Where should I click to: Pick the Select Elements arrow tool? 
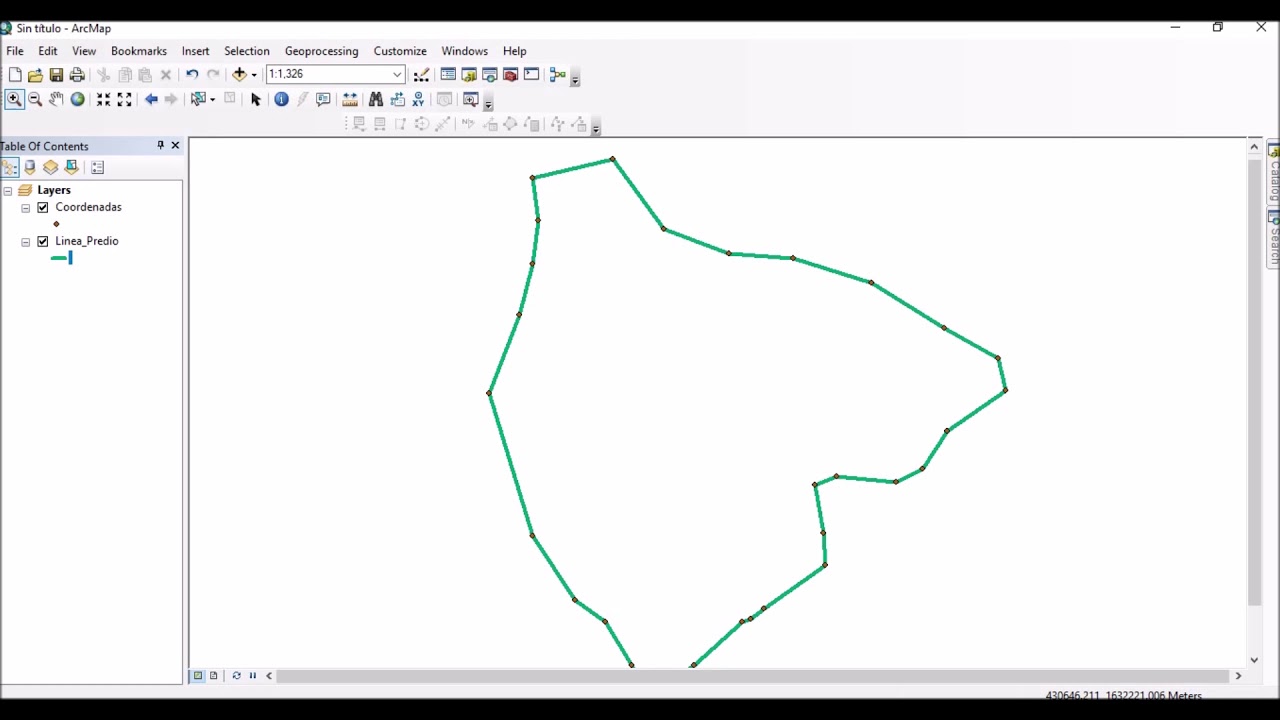(255, 99)
